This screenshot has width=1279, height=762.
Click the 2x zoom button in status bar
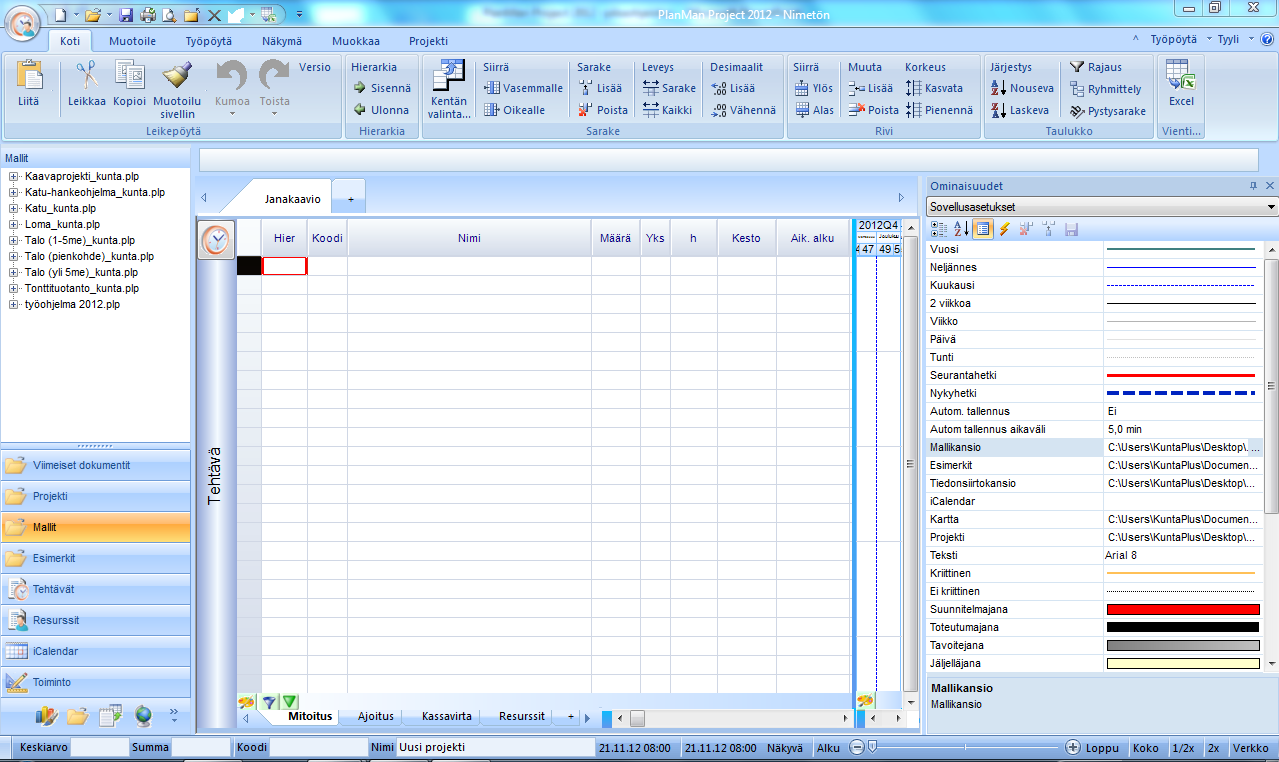click(x=1213, y=747)
